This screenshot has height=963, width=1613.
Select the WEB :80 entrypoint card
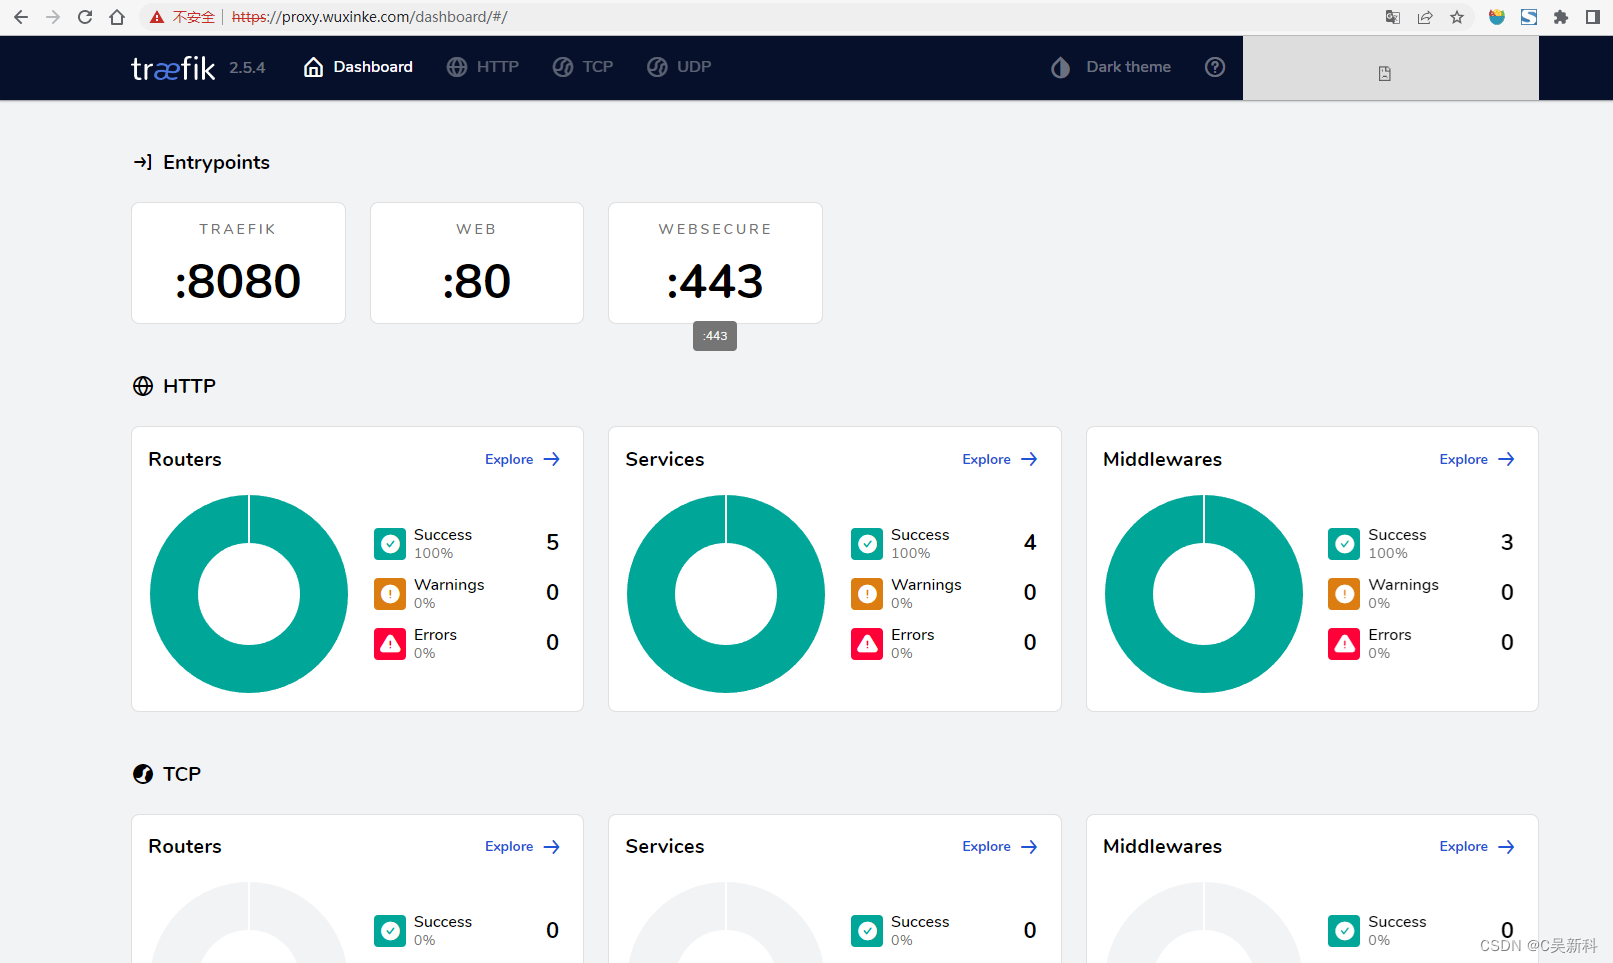(477, 263)
